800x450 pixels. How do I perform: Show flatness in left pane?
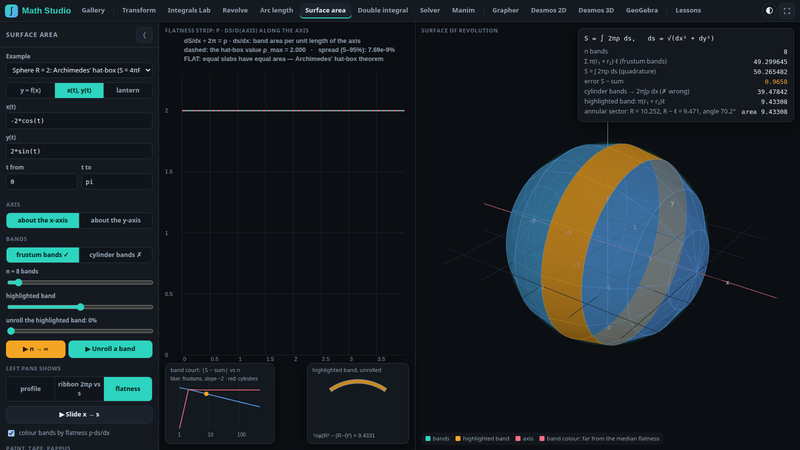(x=128, y=389)
